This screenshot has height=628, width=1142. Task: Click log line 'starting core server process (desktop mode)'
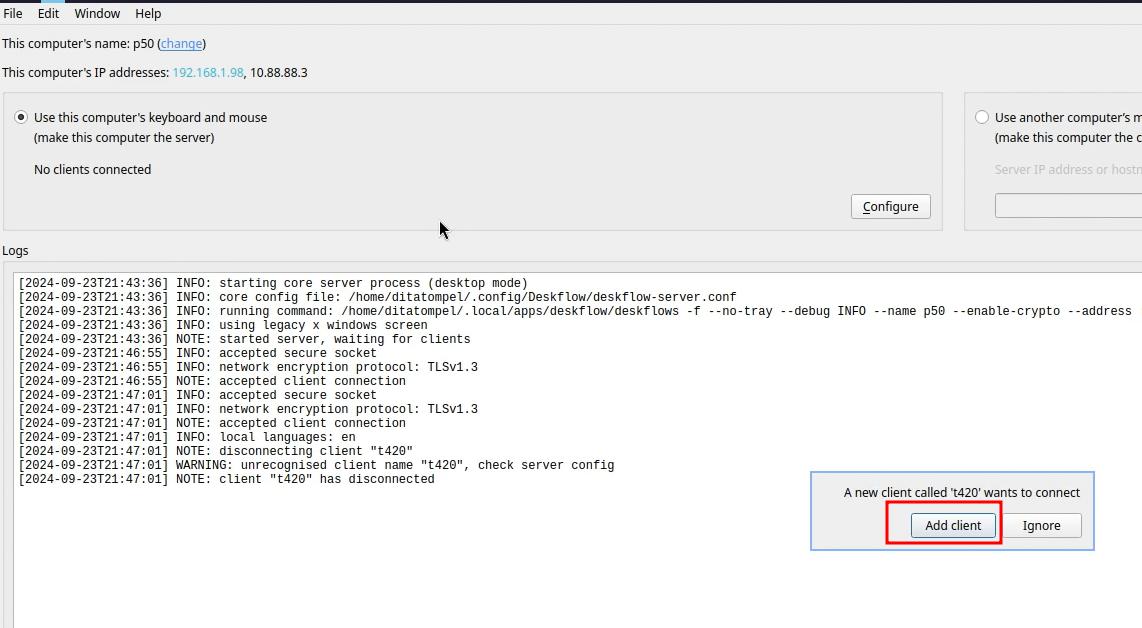(x=273, y=283)
